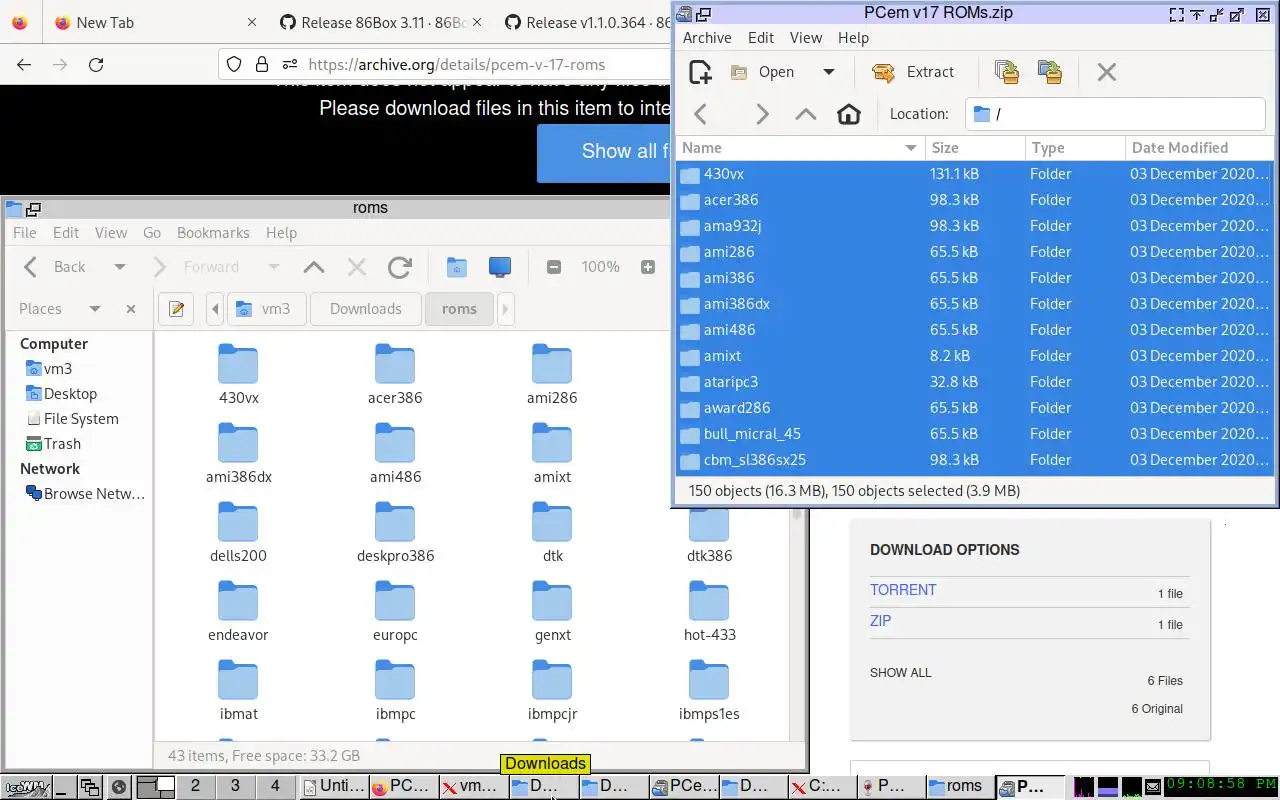The width and height of the screenshot is (1280, 800).
Task: Open Computer location from file manager toolbar
Action: 499,267
